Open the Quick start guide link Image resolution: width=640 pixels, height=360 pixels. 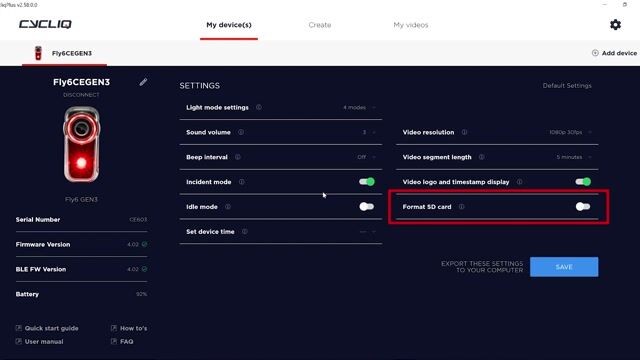click(51, 328)
